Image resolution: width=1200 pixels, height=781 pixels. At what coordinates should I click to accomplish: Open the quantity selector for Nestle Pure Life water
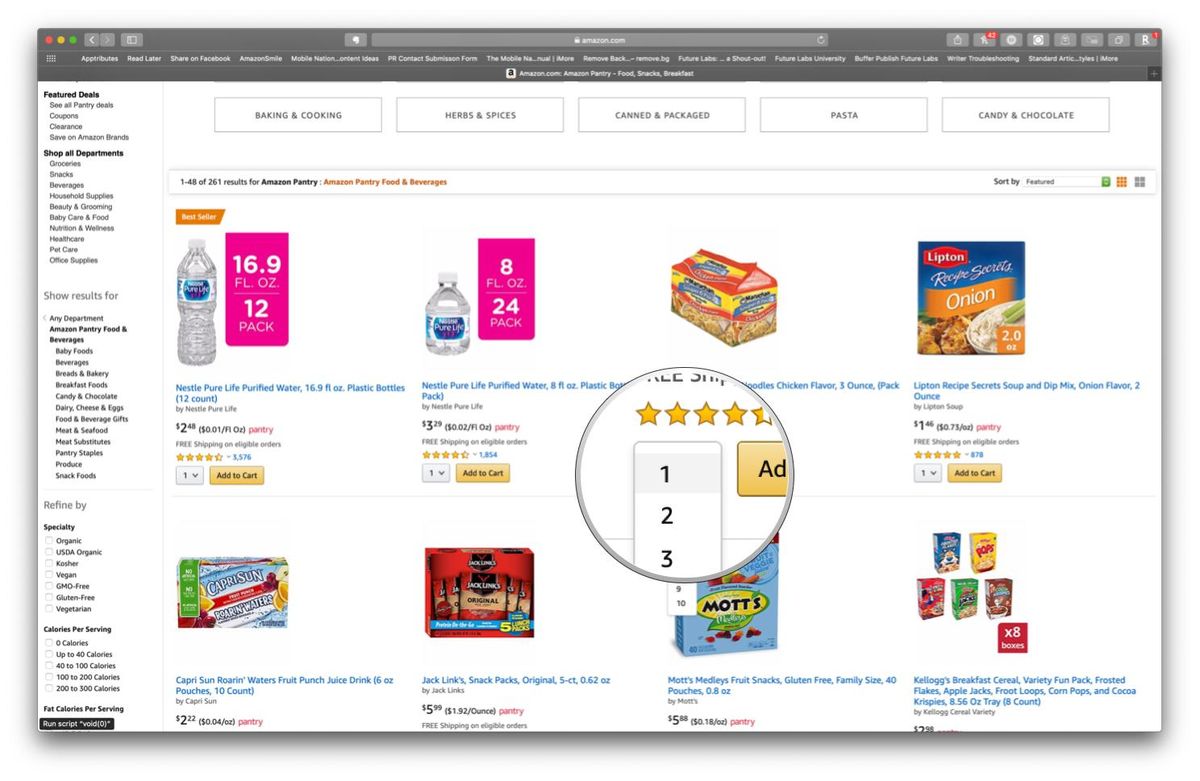(x=188, y=473)
